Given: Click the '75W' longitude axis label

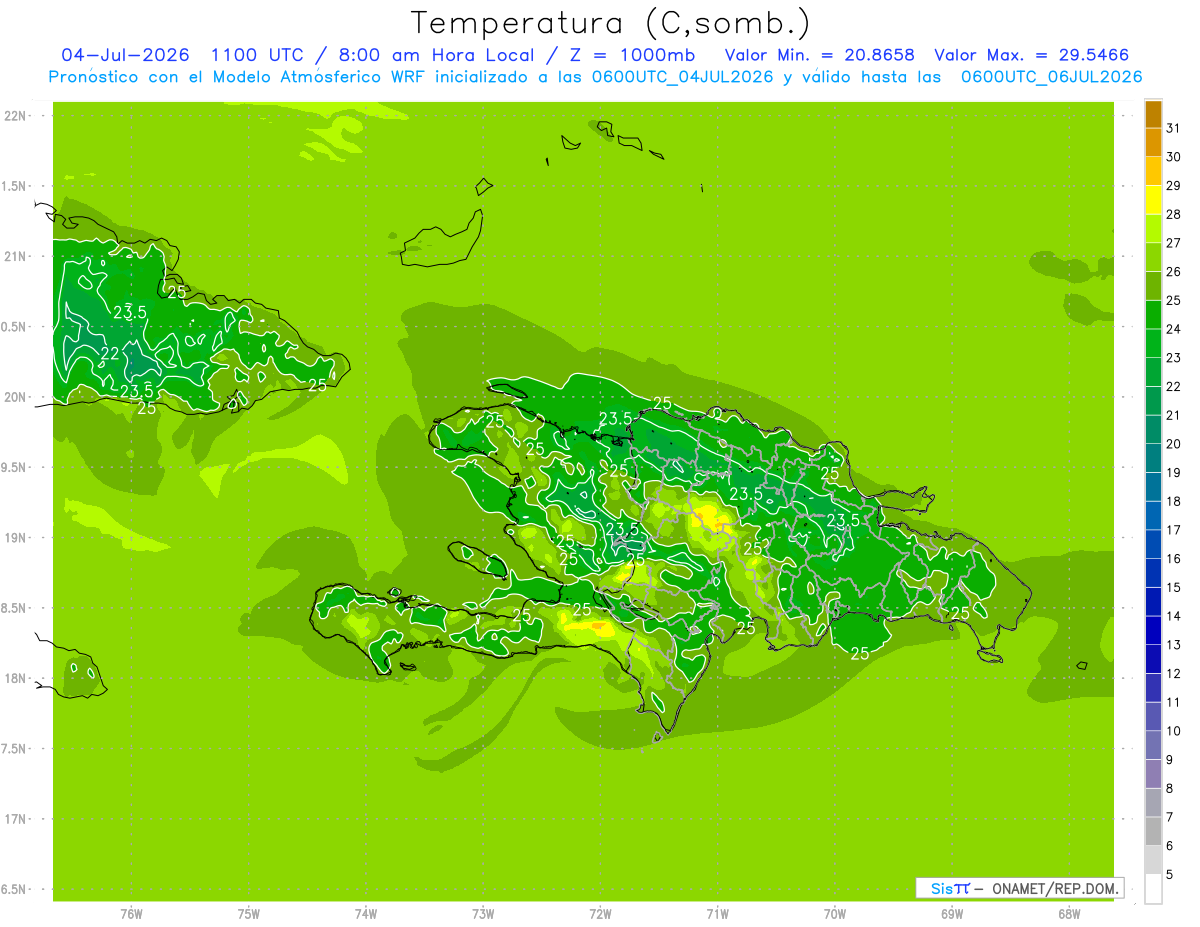Looking at the screenshot, I should [x=248, y=913].
